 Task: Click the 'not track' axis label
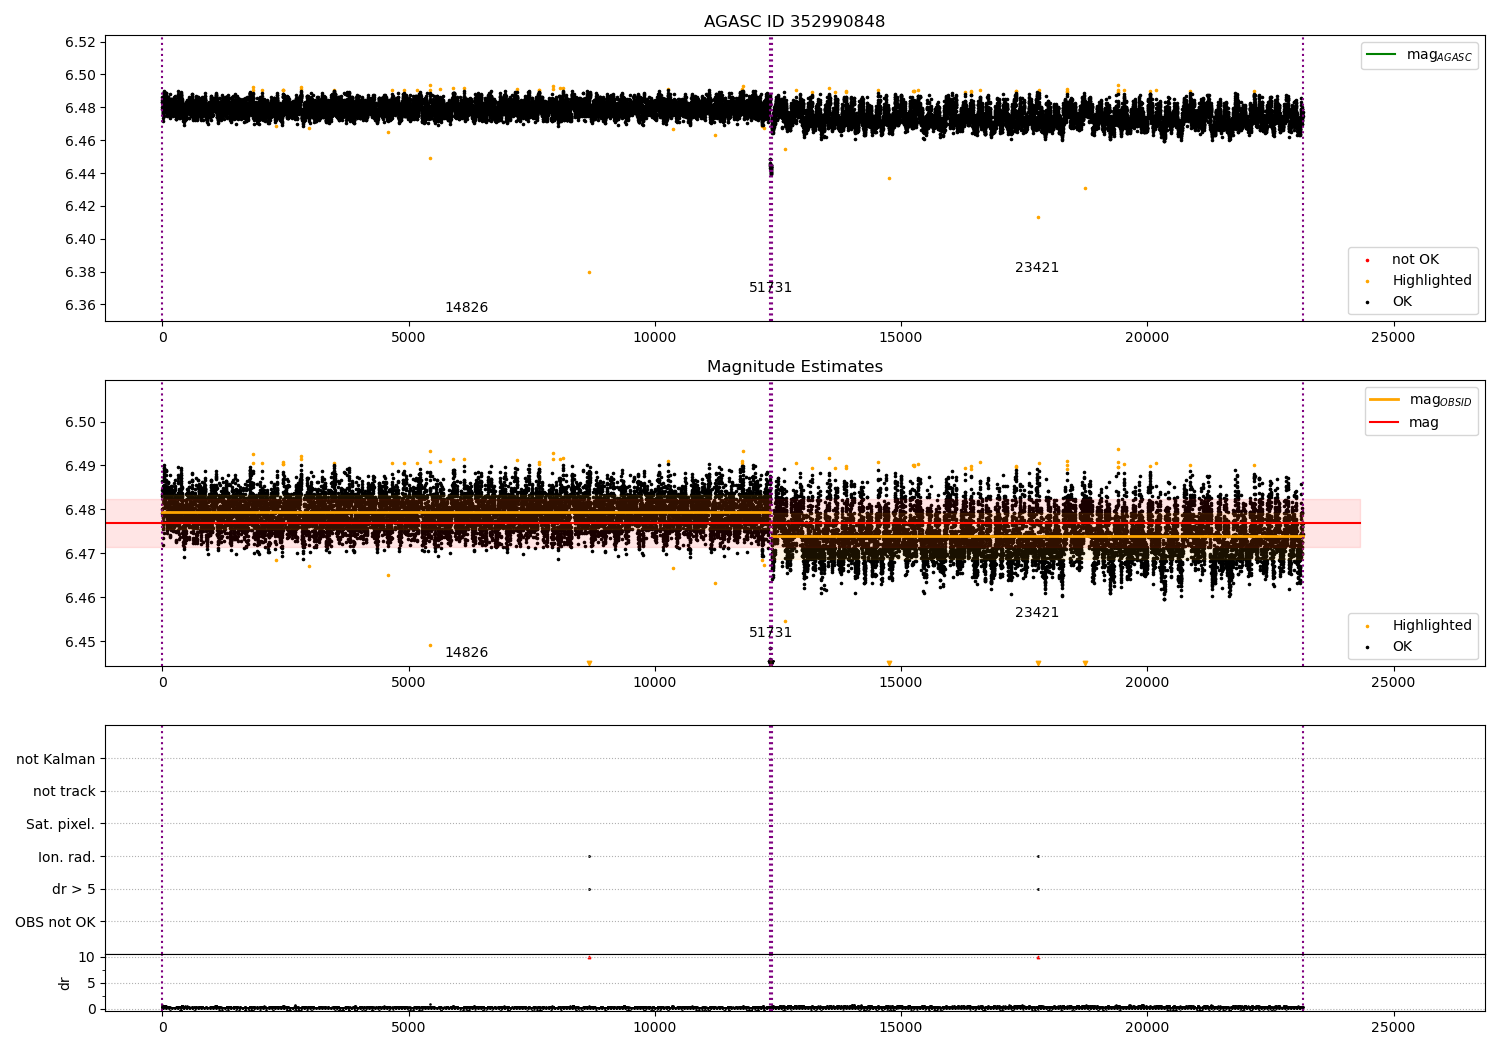tap(64, 791)
